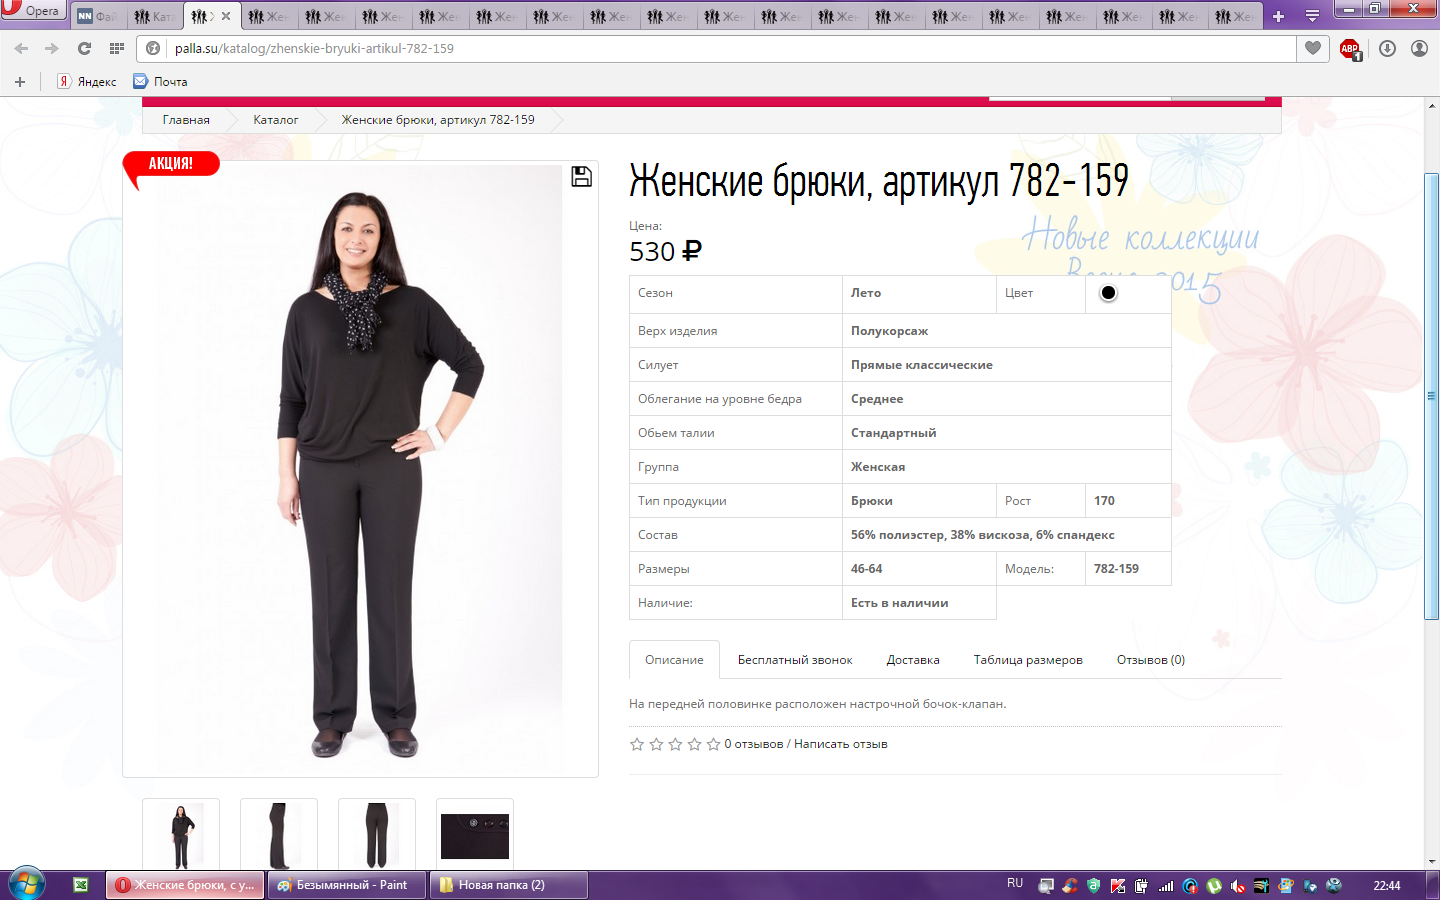
Task: Open the Adblock Plus extension icon
Action: point(1350,49)
